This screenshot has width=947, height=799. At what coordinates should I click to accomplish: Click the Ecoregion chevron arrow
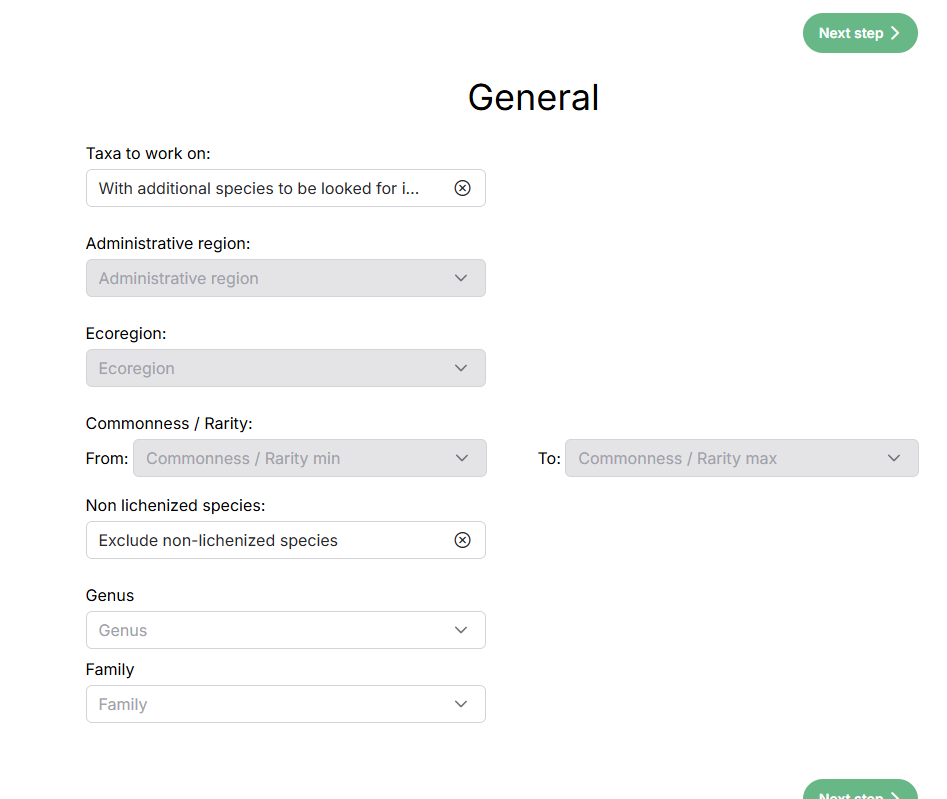(x=461, y=368)
